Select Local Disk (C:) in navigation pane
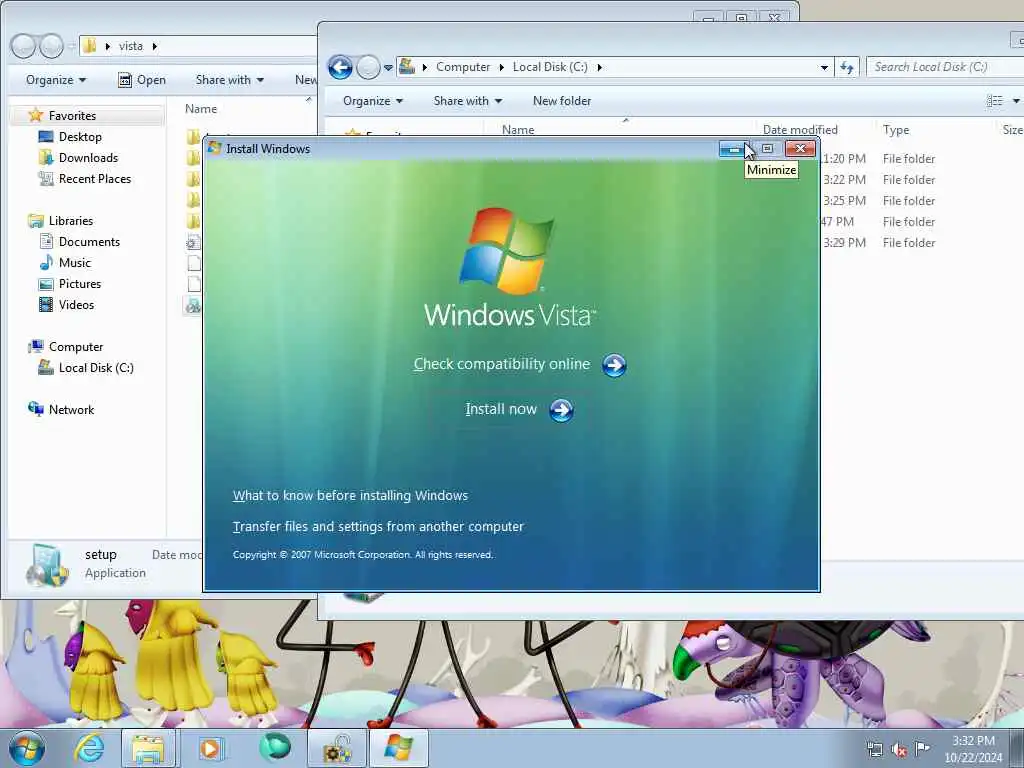 (96, 368)
